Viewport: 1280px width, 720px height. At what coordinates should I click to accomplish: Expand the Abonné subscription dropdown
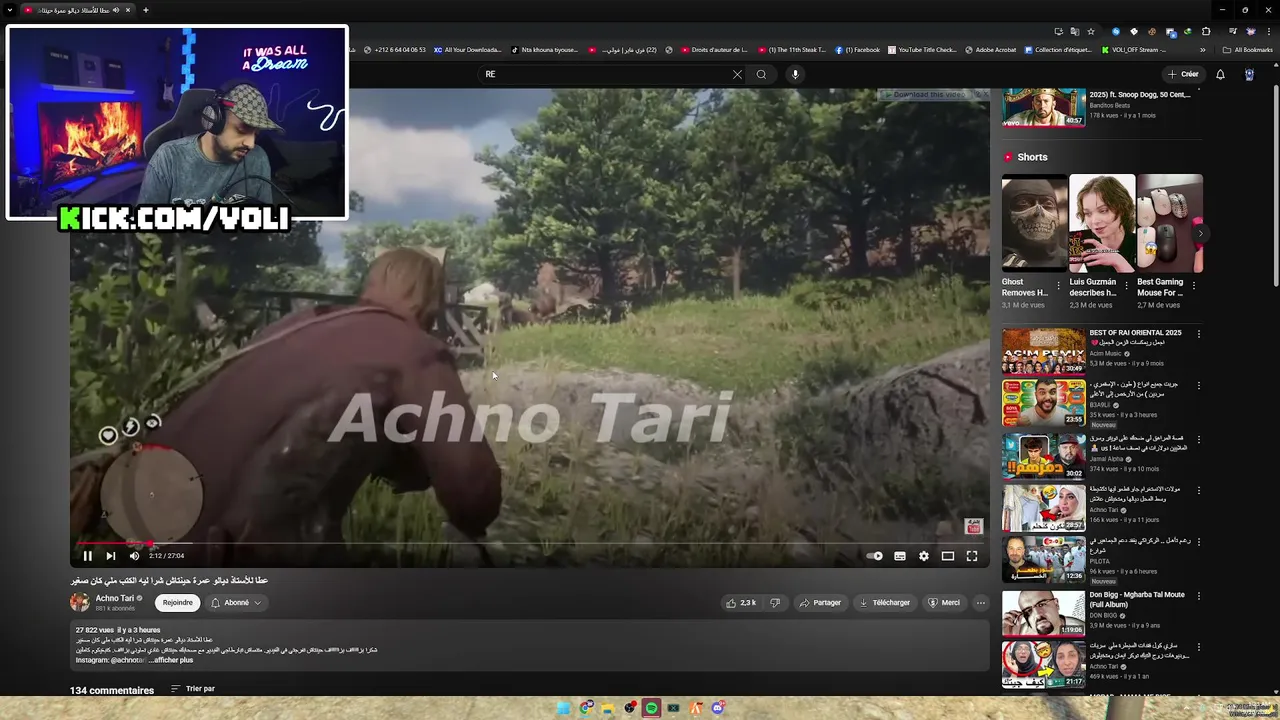point(236,603)
